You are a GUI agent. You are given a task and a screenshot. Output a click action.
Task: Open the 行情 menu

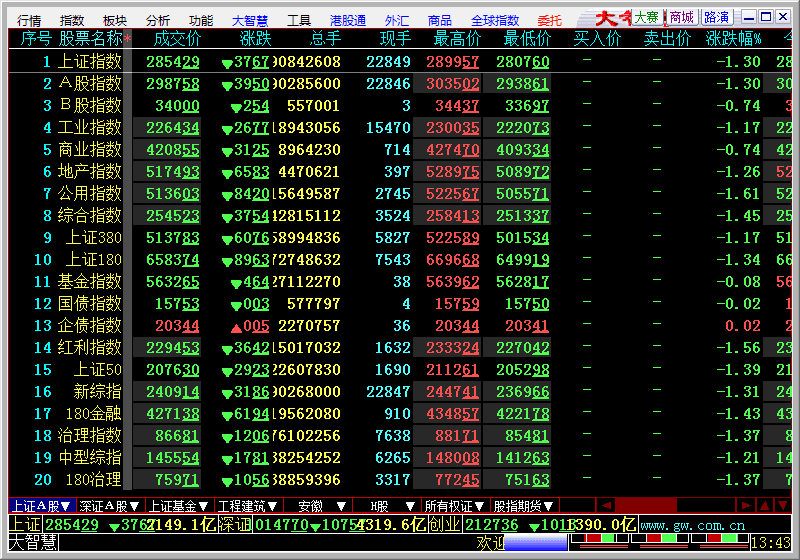coord(29,20)
